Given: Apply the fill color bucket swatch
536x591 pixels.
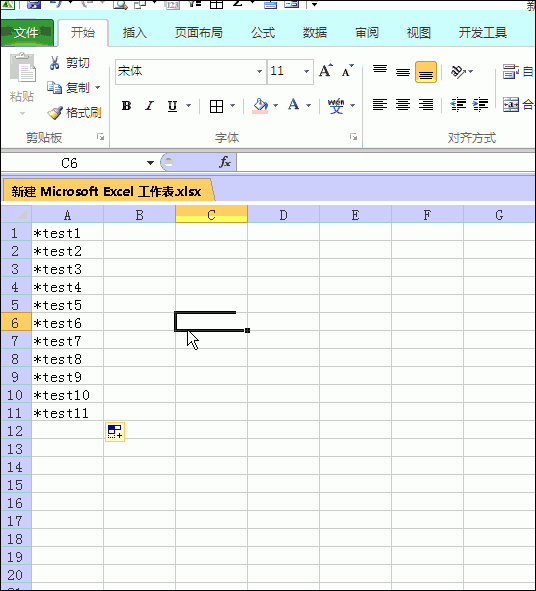Looking at the screenshot, I should point(260,106).
